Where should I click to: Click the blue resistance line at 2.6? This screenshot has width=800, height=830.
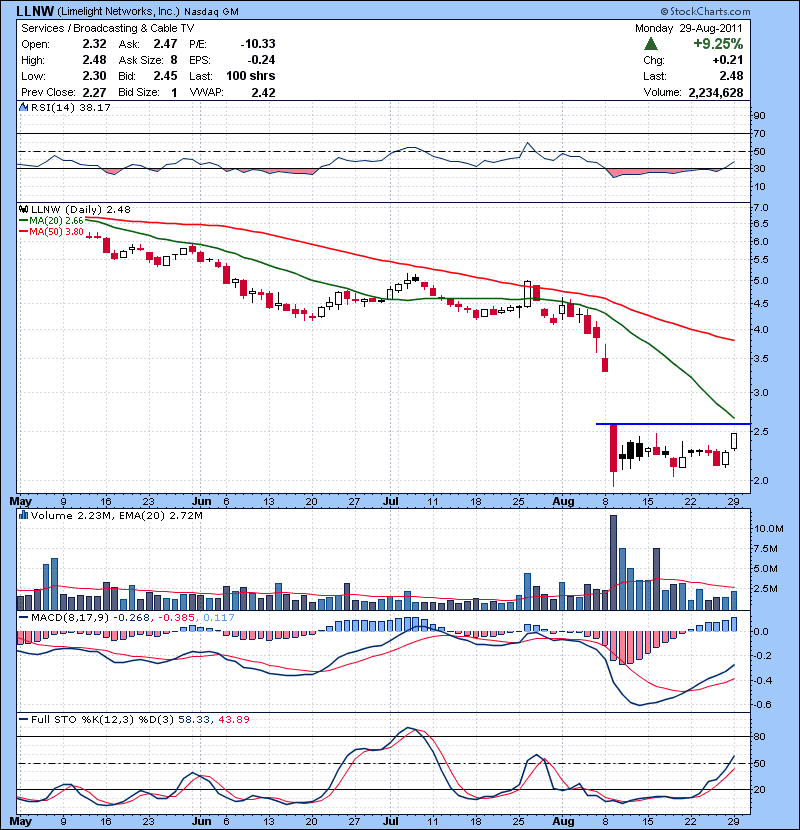pyautogui.click(x=672, y=424)
